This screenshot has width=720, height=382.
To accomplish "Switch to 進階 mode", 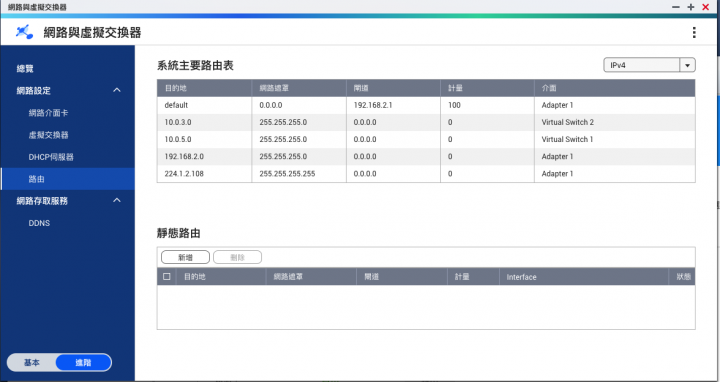I will coord(83,362).
